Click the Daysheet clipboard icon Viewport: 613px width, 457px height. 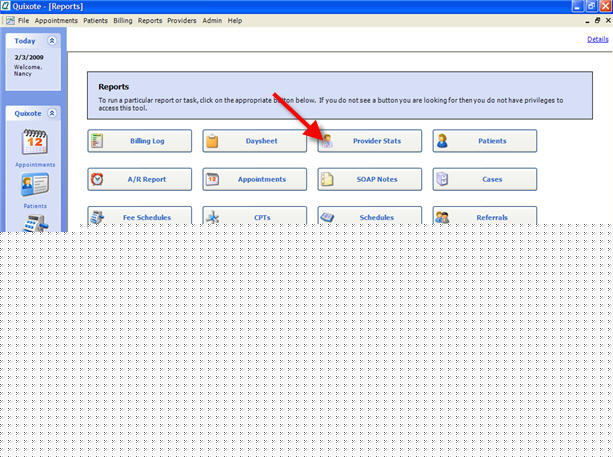[x=212, y=141]
